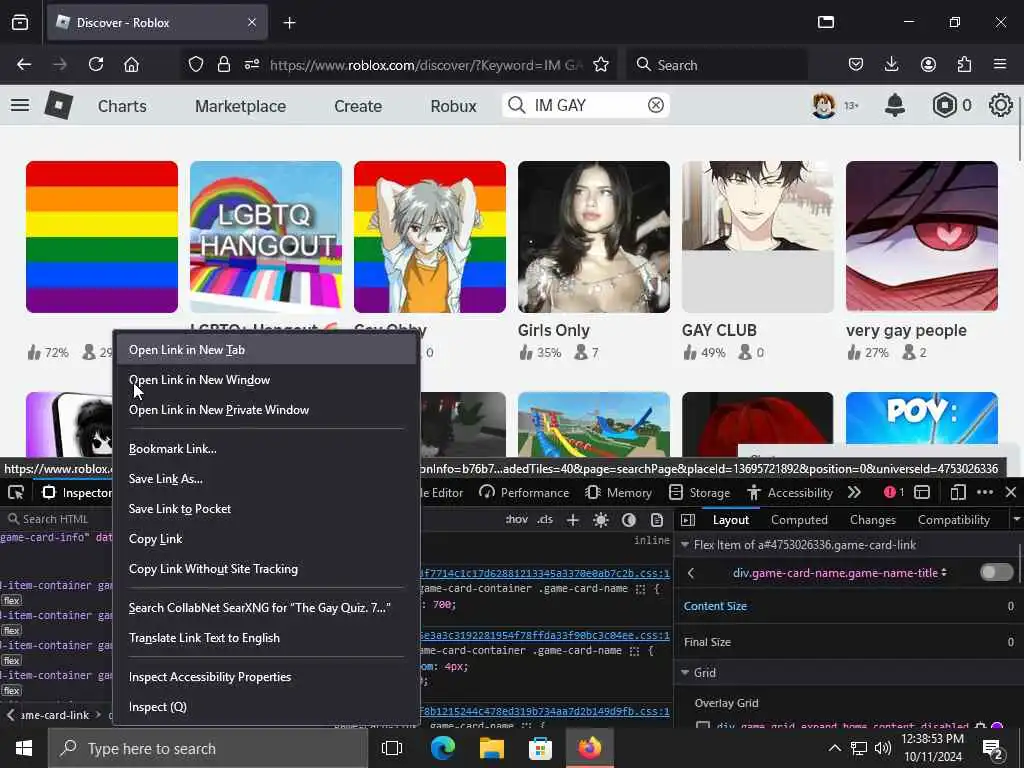Open the Roblox hamburger navigation menu

pyautogui.click(x=20, y=105)
